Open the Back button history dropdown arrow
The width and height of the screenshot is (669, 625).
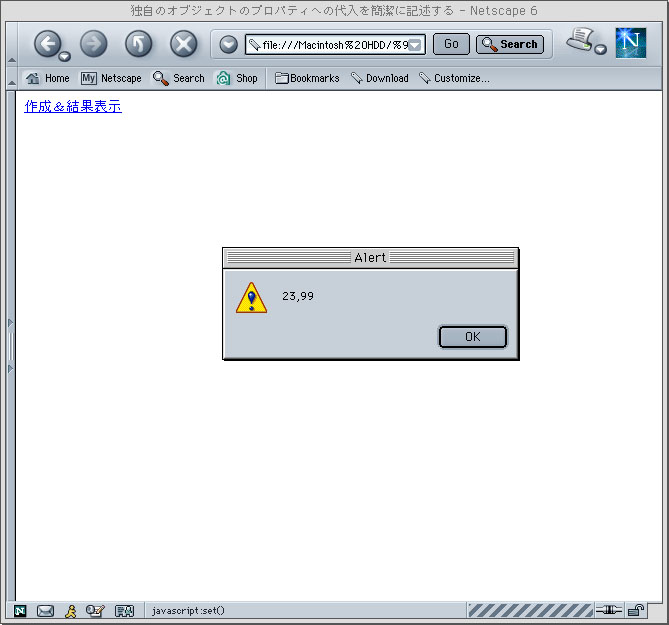coord(64,56)
